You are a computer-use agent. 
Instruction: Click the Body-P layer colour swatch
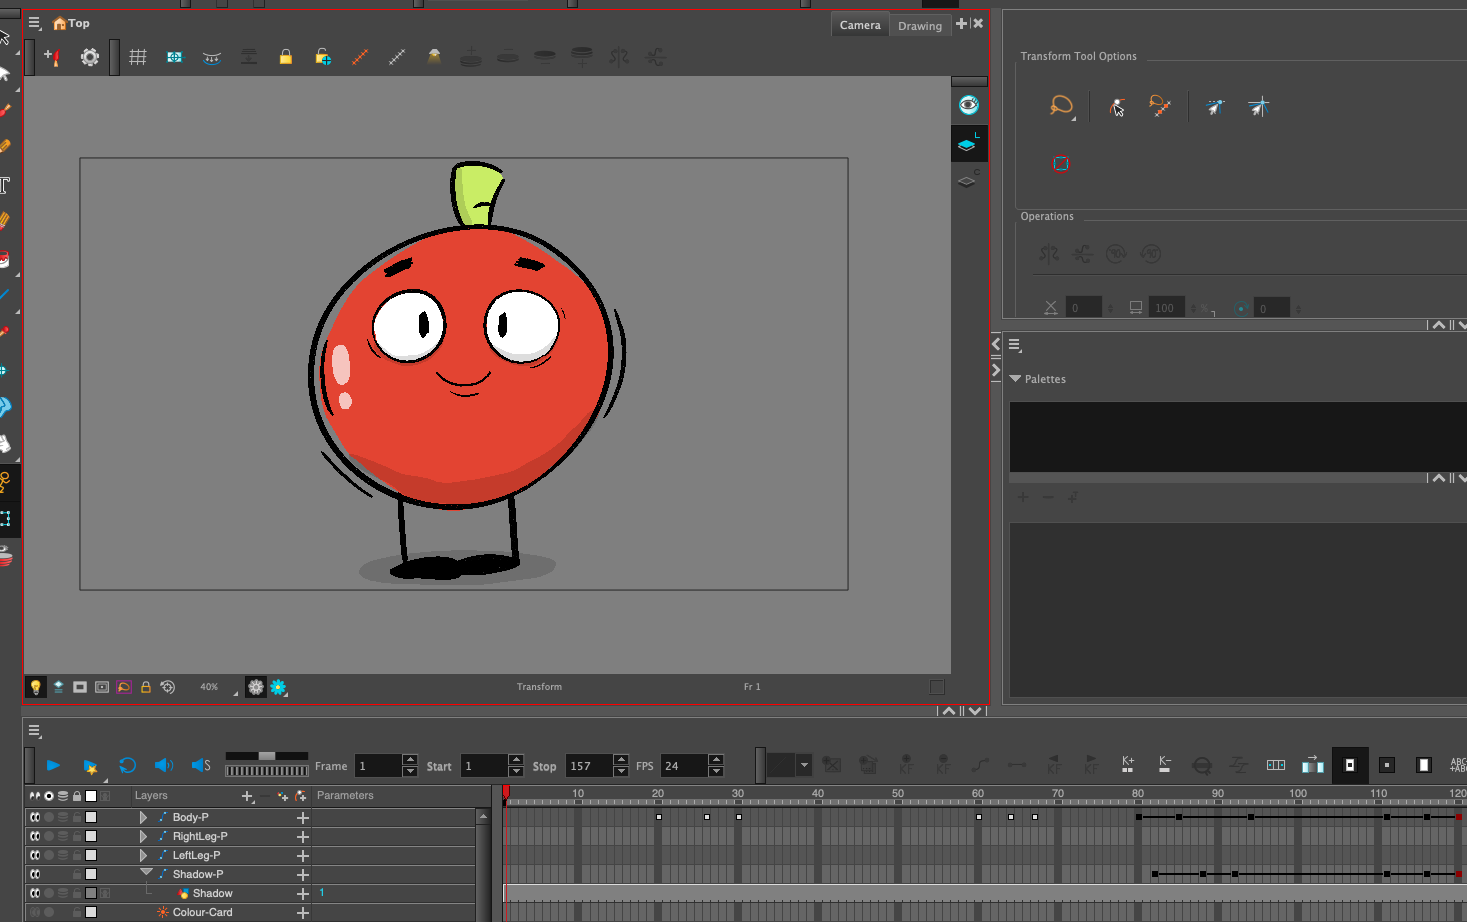[91, 817]
